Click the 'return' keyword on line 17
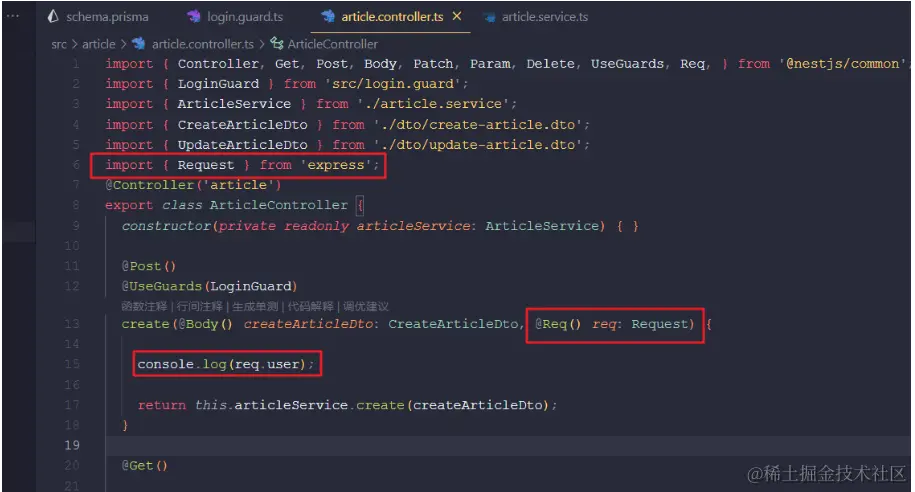The width and height of the screenshot is (915, 492). coord(162,405)
